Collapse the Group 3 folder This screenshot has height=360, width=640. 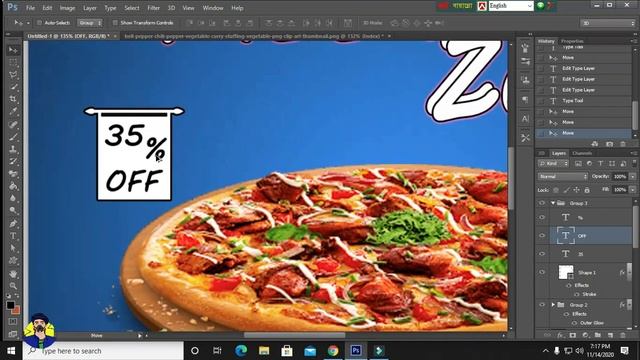click(553, 203)
